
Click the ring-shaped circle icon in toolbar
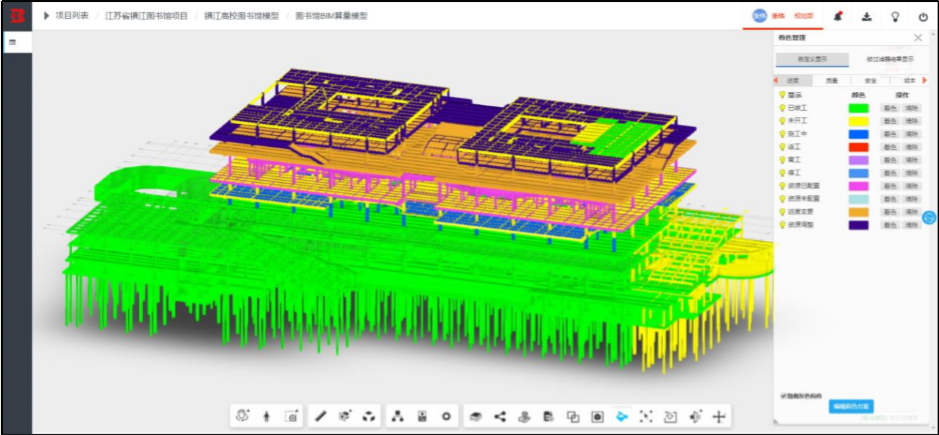tap(446, 416)
